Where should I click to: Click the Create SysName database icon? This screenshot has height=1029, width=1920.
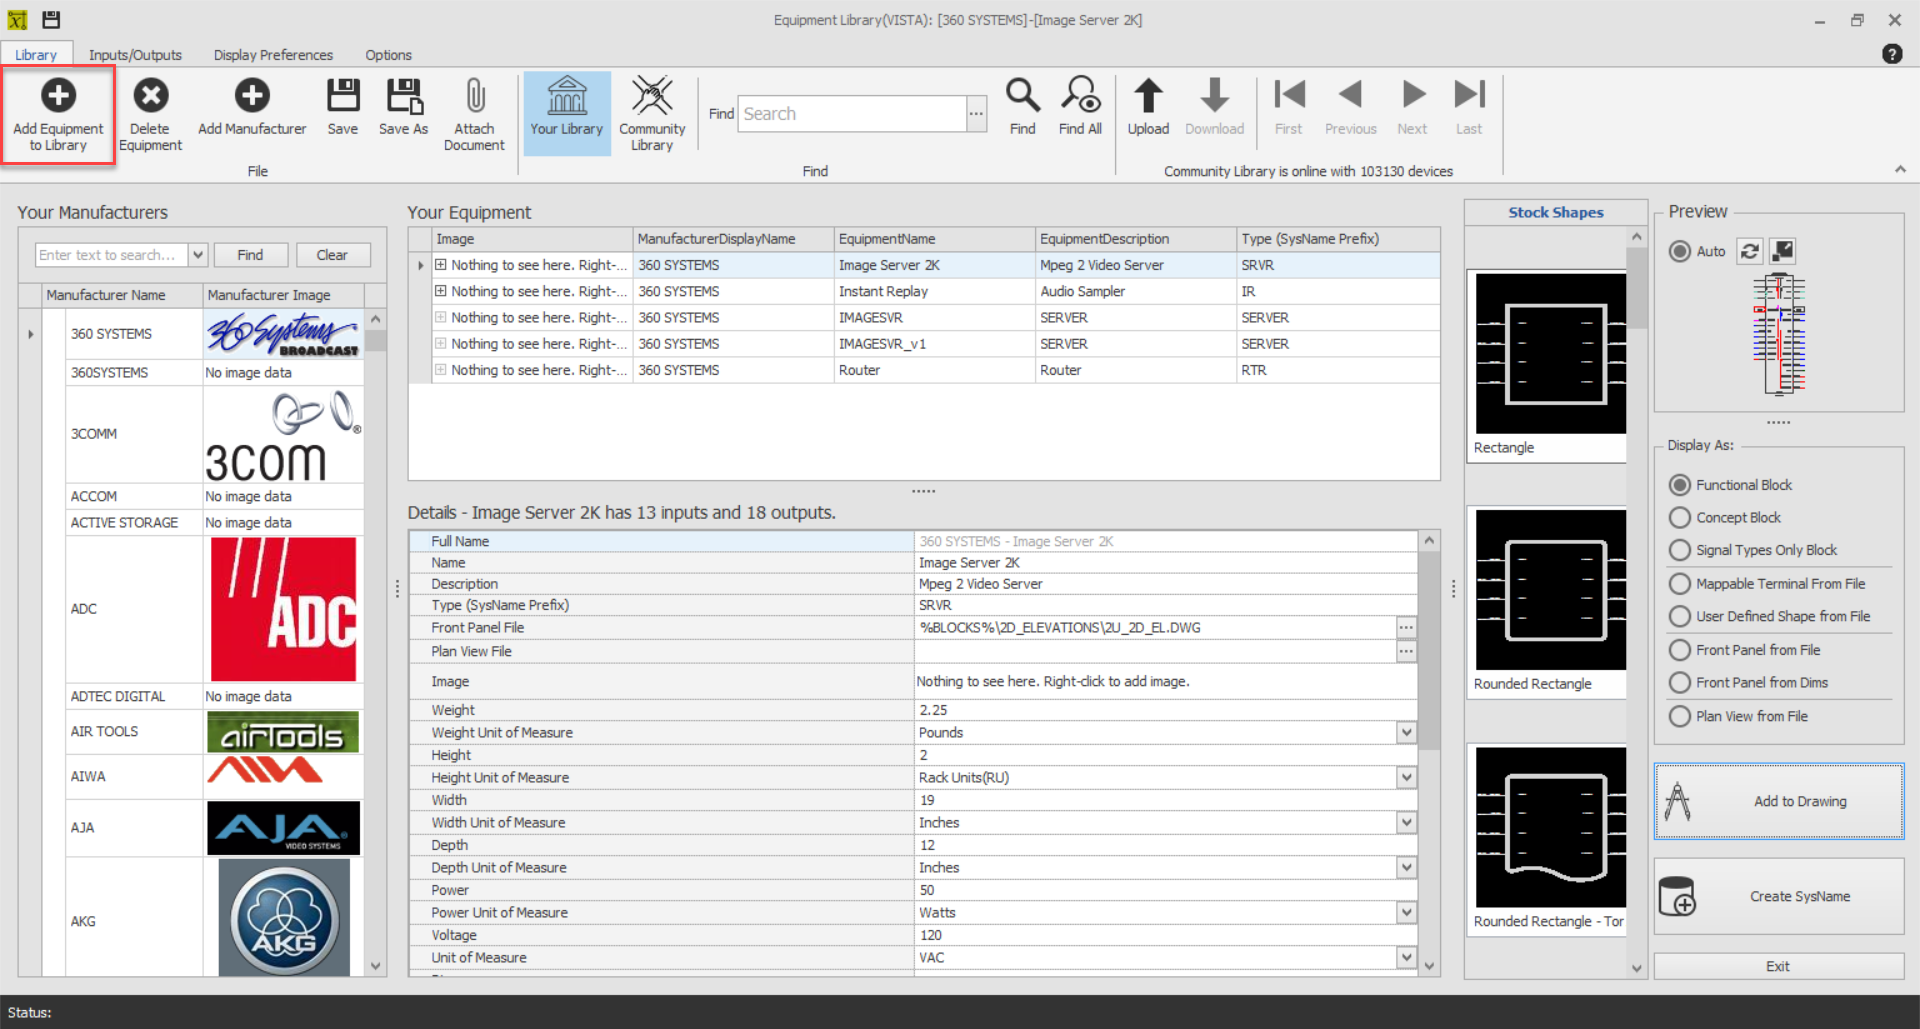pyautogui.click(x=1677, y=896)
